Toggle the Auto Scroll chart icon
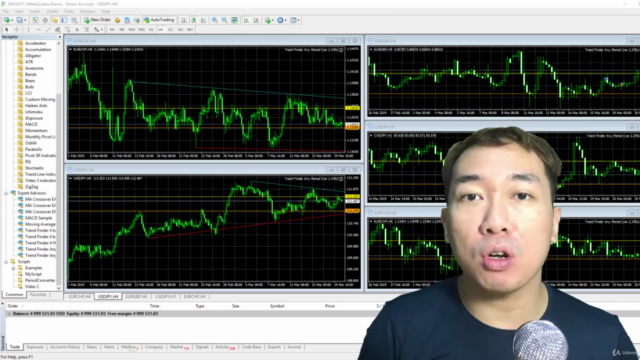Image resolution: width=640 pixels, height=360 pixels. [x=246, y=20]
